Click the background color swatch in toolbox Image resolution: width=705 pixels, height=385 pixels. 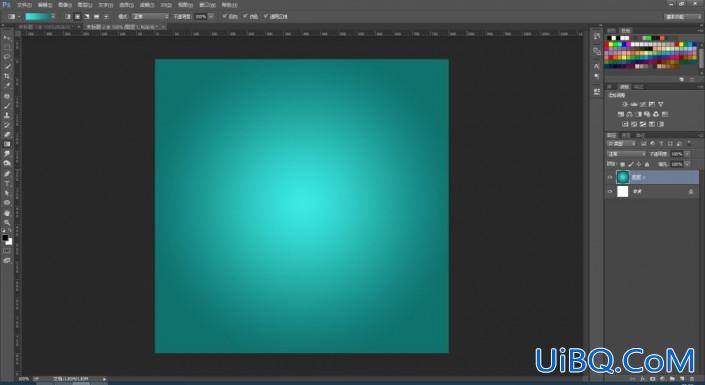pyautogui.click(x=10, y=242)
